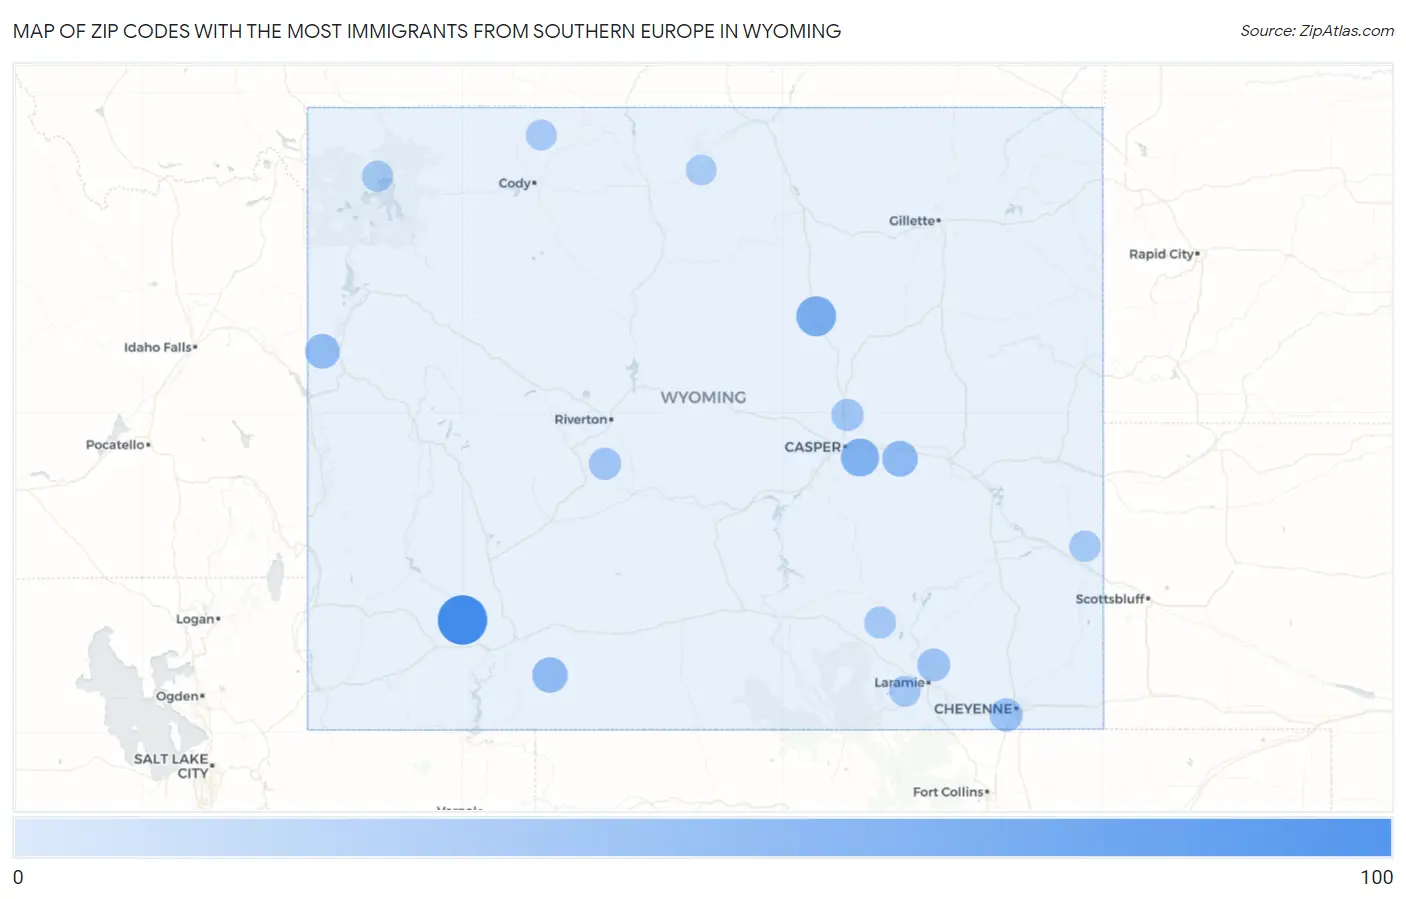
Task: Click the bubble southeast of the large southwest bubble
Action: (x=550, y=675)
